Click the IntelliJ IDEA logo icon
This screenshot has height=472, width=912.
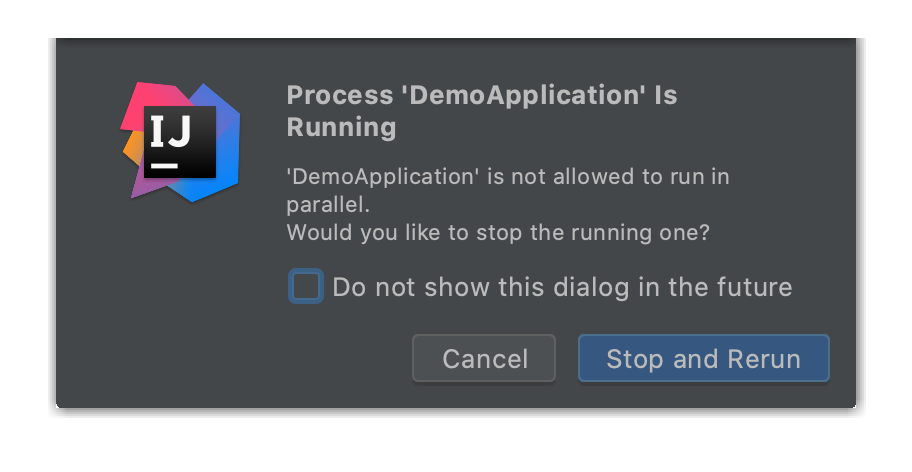click(181, 141)
